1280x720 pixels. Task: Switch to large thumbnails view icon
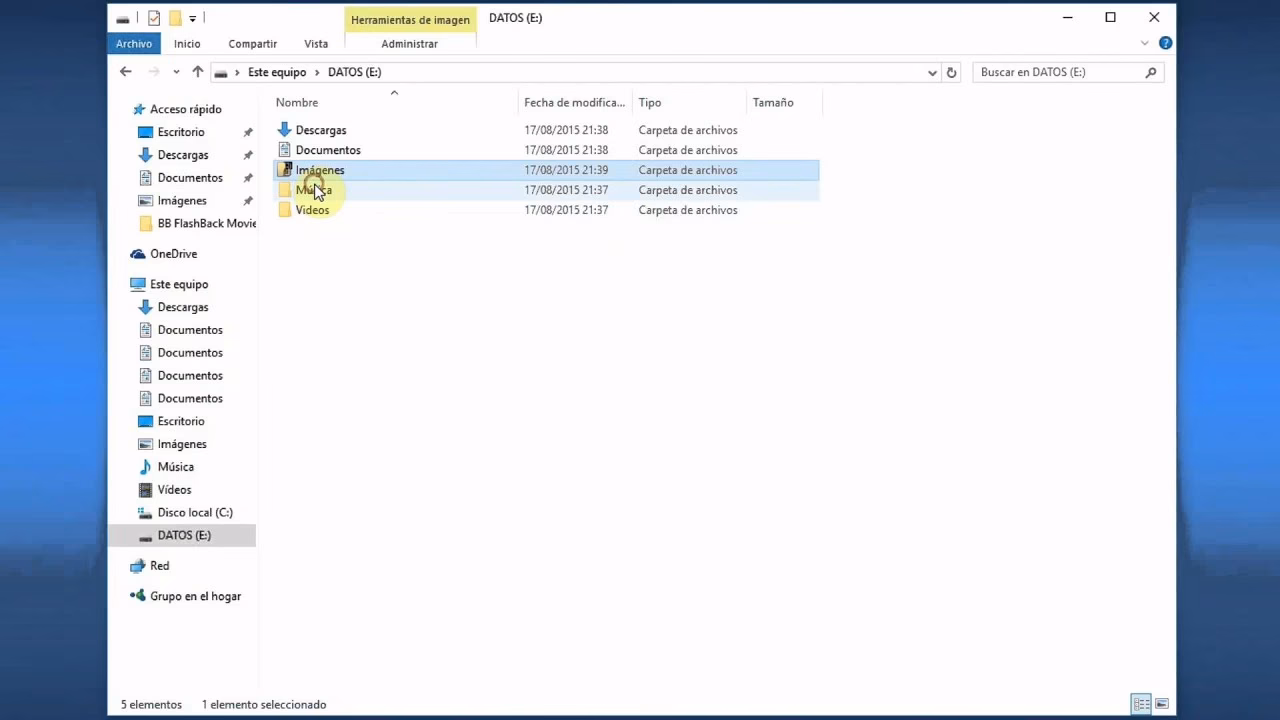[x=1162, y=704]
